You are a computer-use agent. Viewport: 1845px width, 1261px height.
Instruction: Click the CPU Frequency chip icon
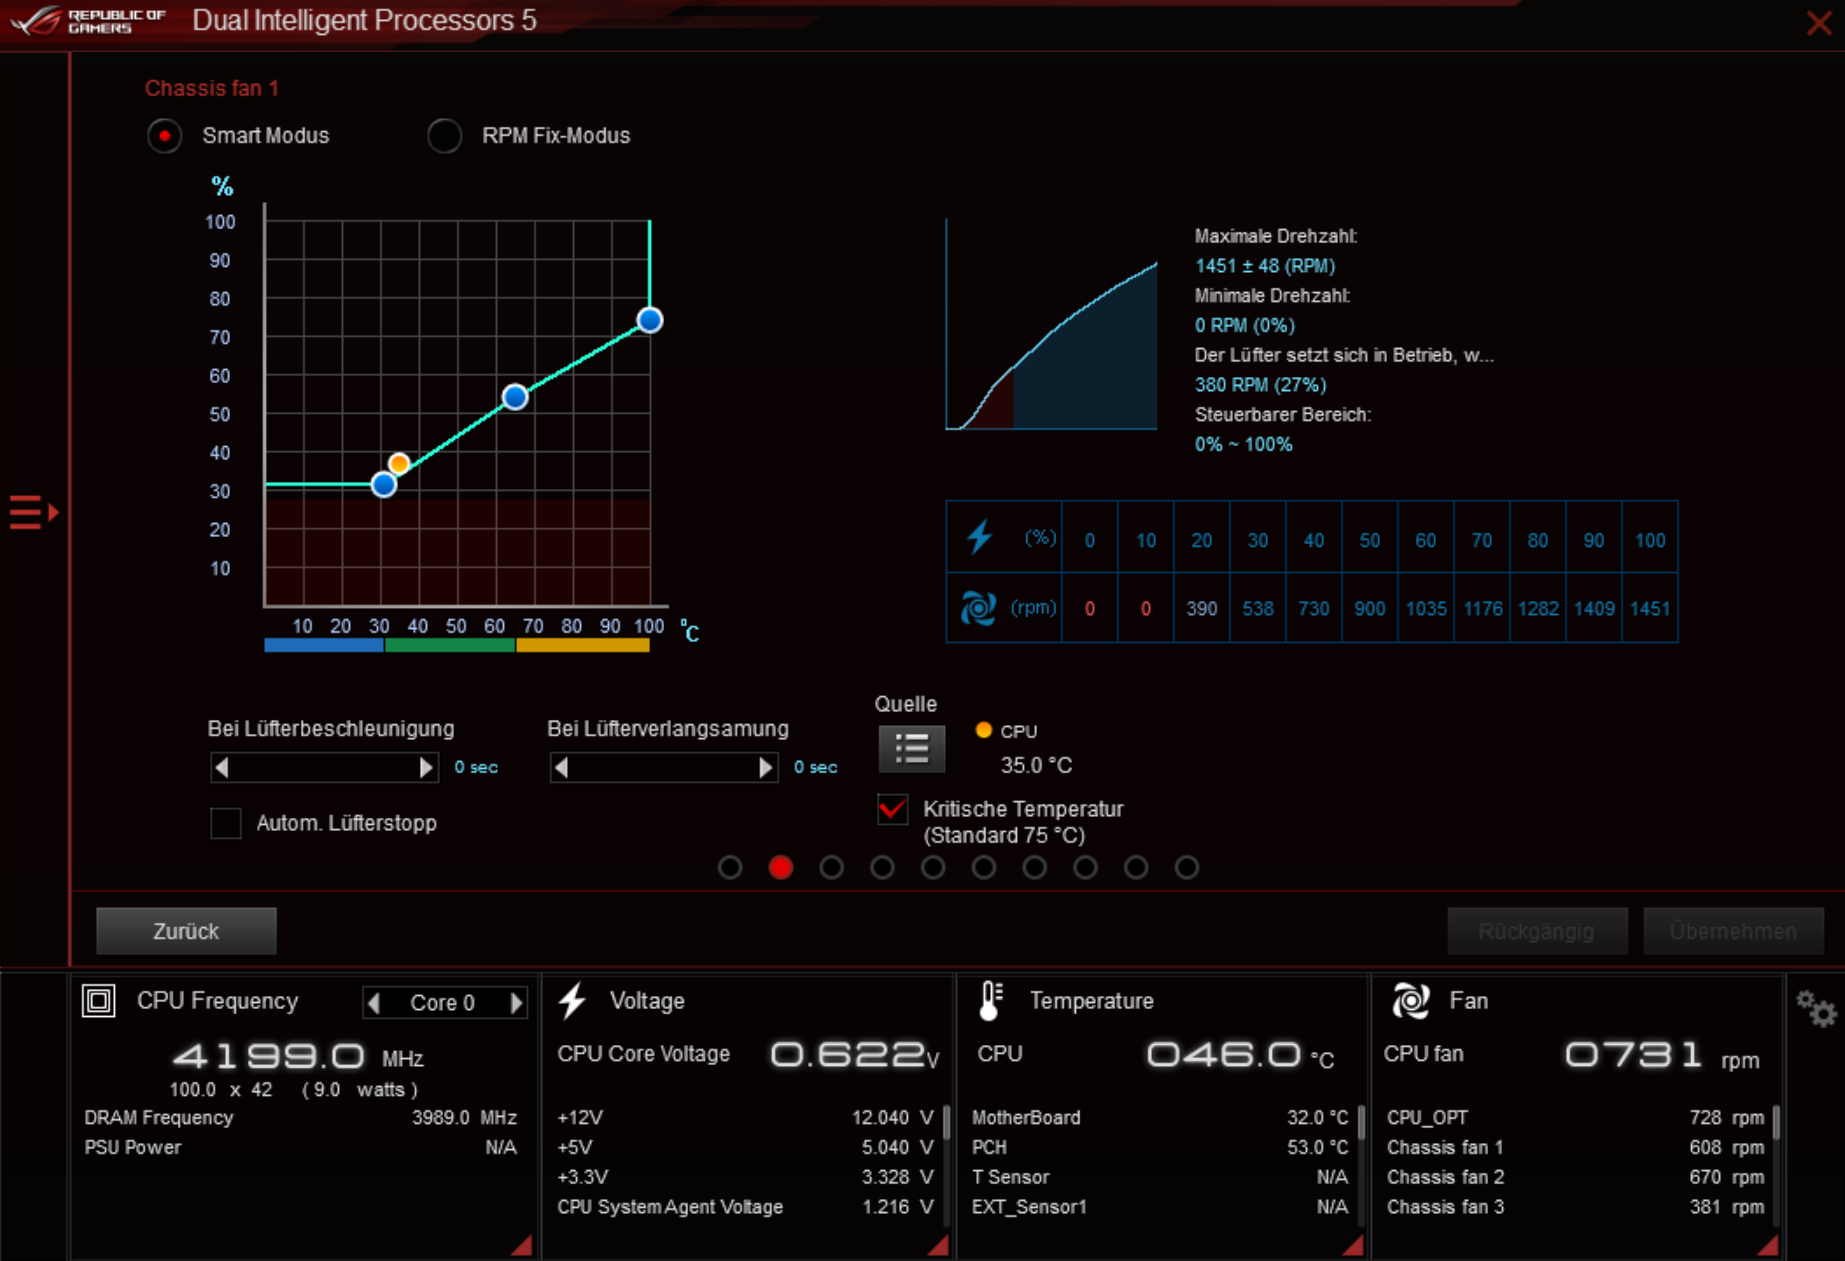click(x=99, y=1001)
